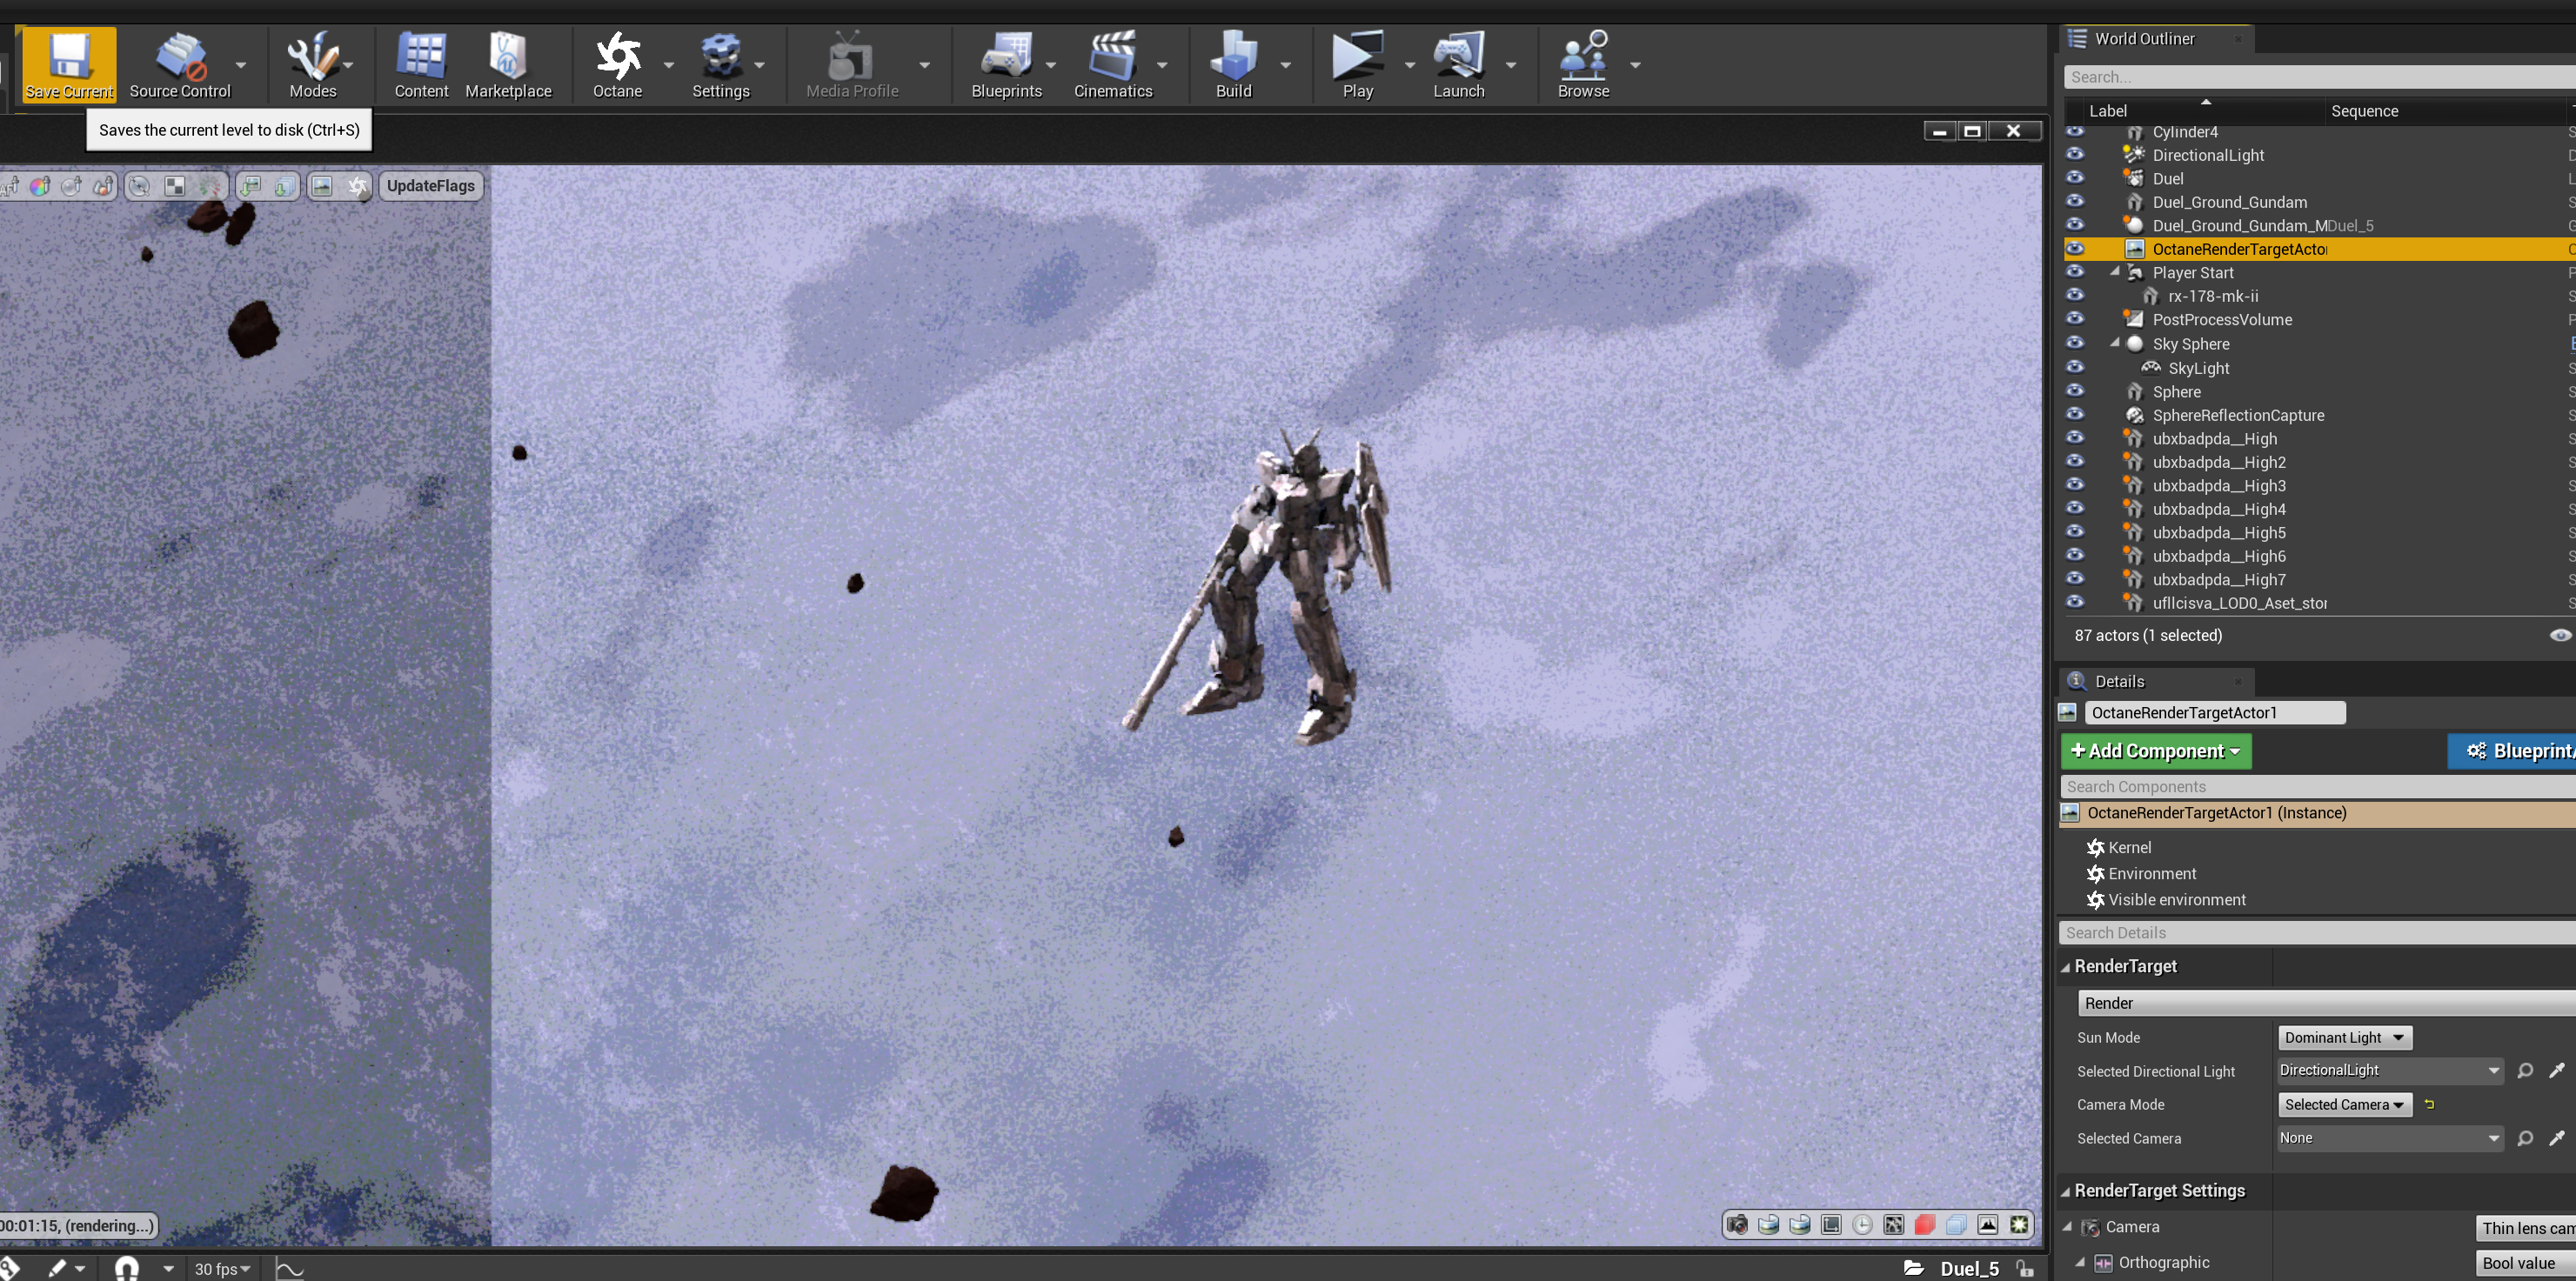Click the green Add Component button
The height and width of the screenshot is (1281, 2576).
click(x=2156, y=751)
